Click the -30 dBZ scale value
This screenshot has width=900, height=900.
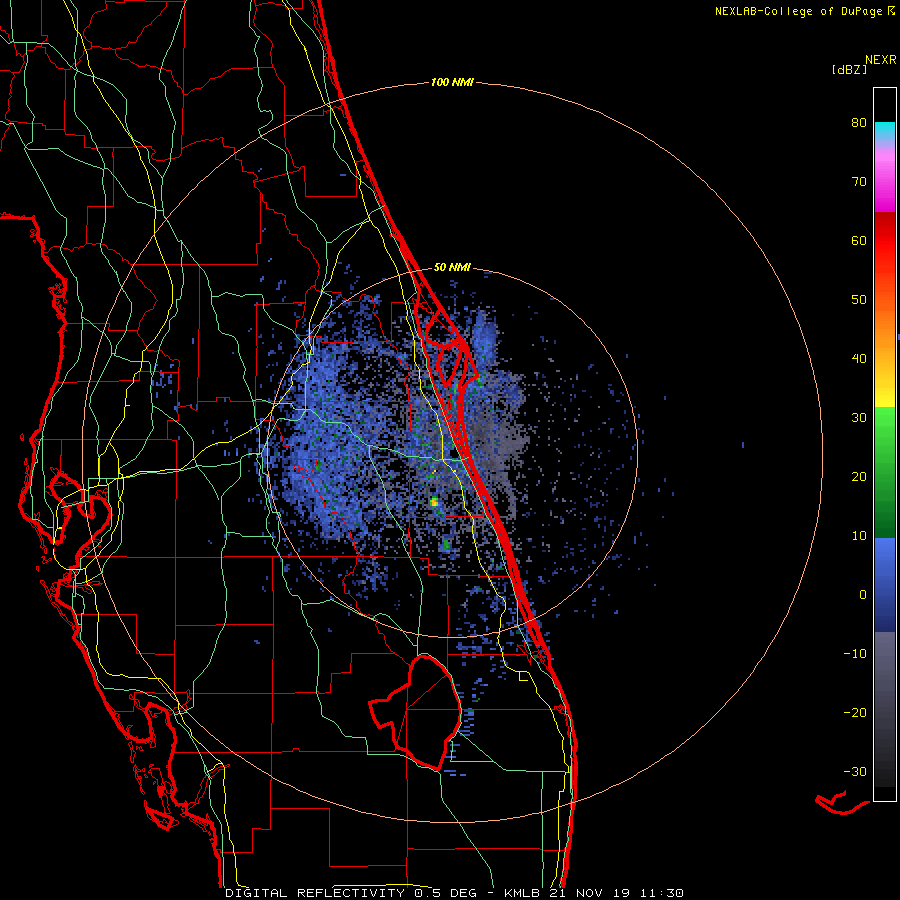[x=855, y=773]
